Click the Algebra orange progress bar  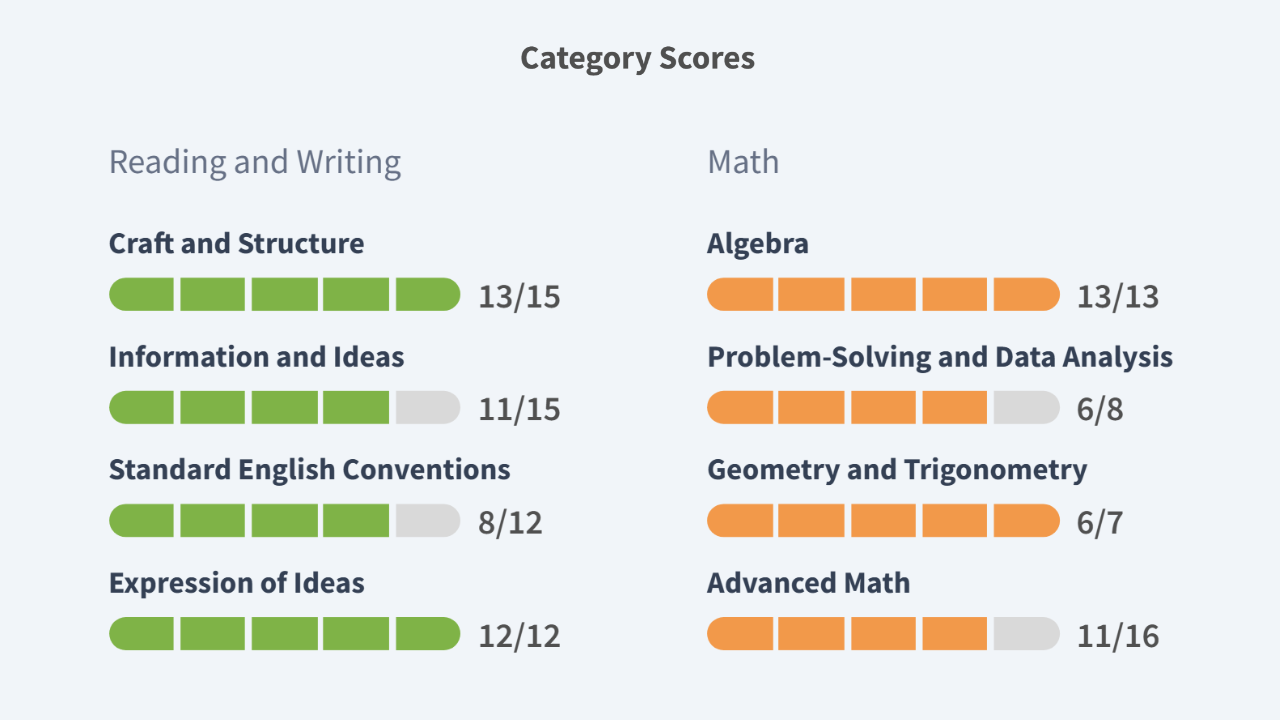tap(882, 295)
